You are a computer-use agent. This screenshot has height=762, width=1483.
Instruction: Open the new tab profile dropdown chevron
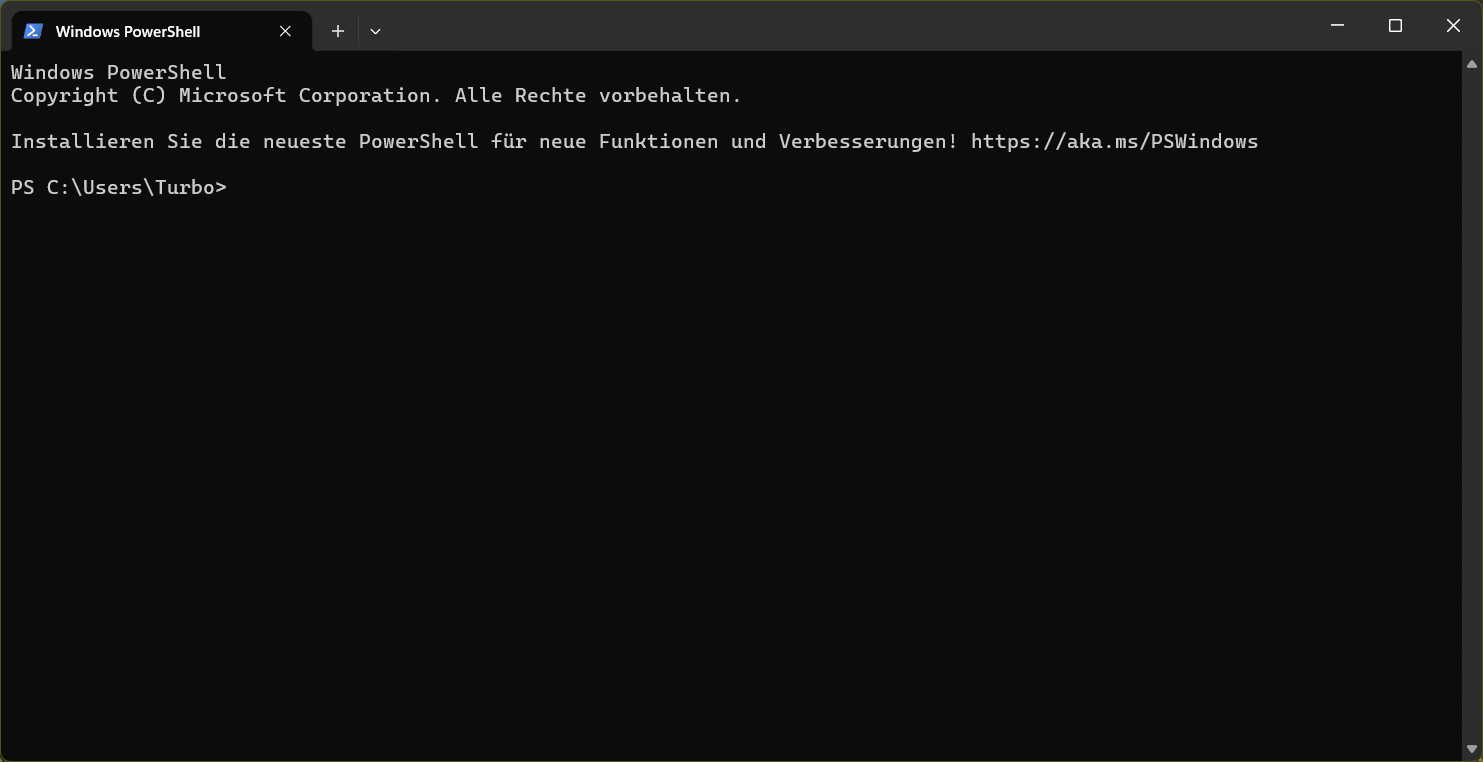375,31
